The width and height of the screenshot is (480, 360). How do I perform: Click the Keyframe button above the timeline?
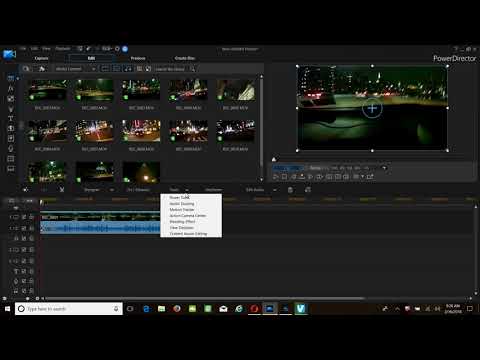[213, 190]
